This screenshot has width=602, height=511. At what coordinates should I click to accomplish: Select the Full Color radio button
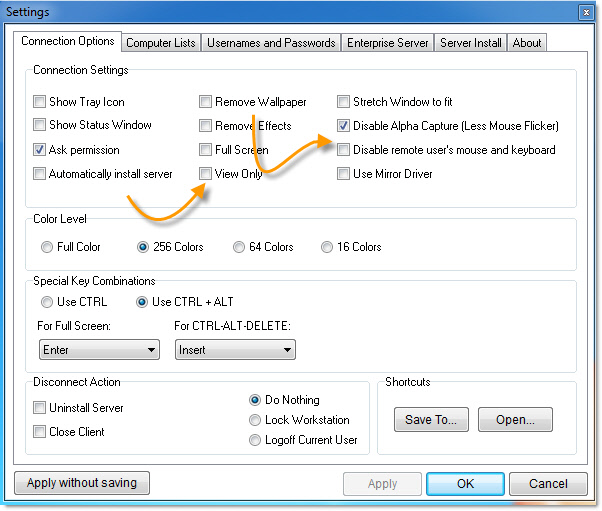coord(47,247)
